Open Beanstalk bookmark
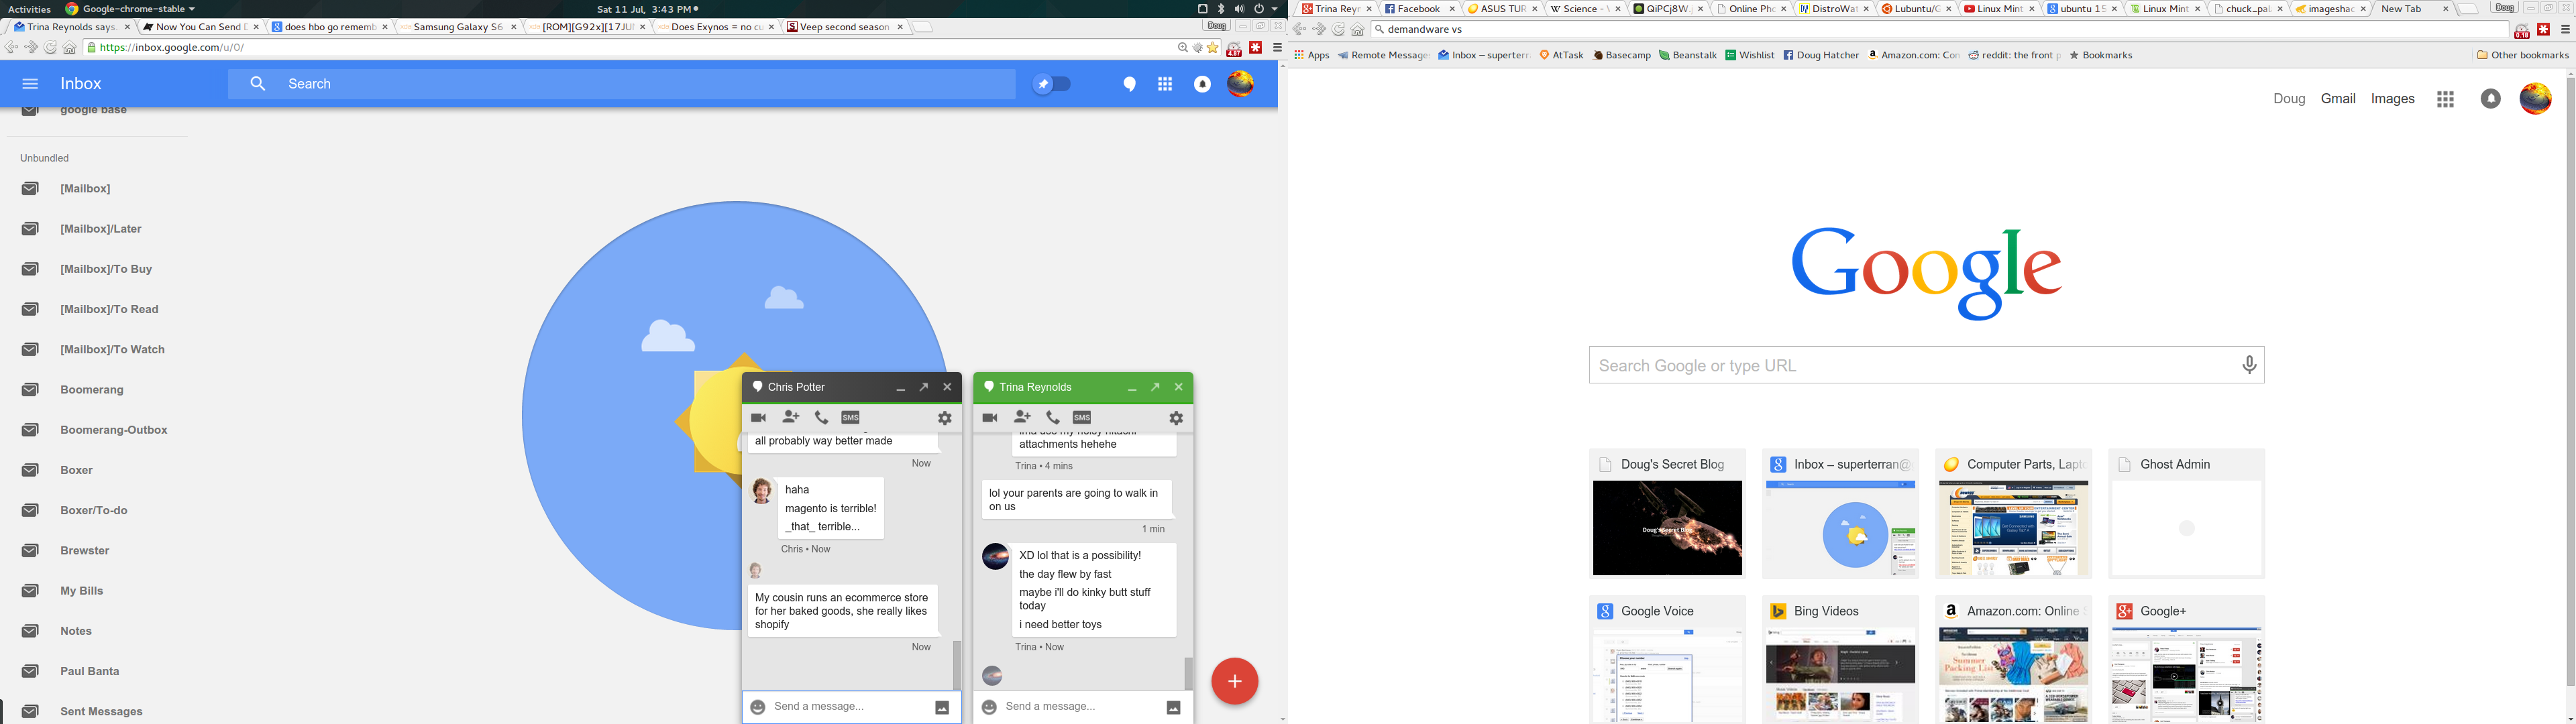This screenshot has width=2576, height=724. click(1688, 56)
